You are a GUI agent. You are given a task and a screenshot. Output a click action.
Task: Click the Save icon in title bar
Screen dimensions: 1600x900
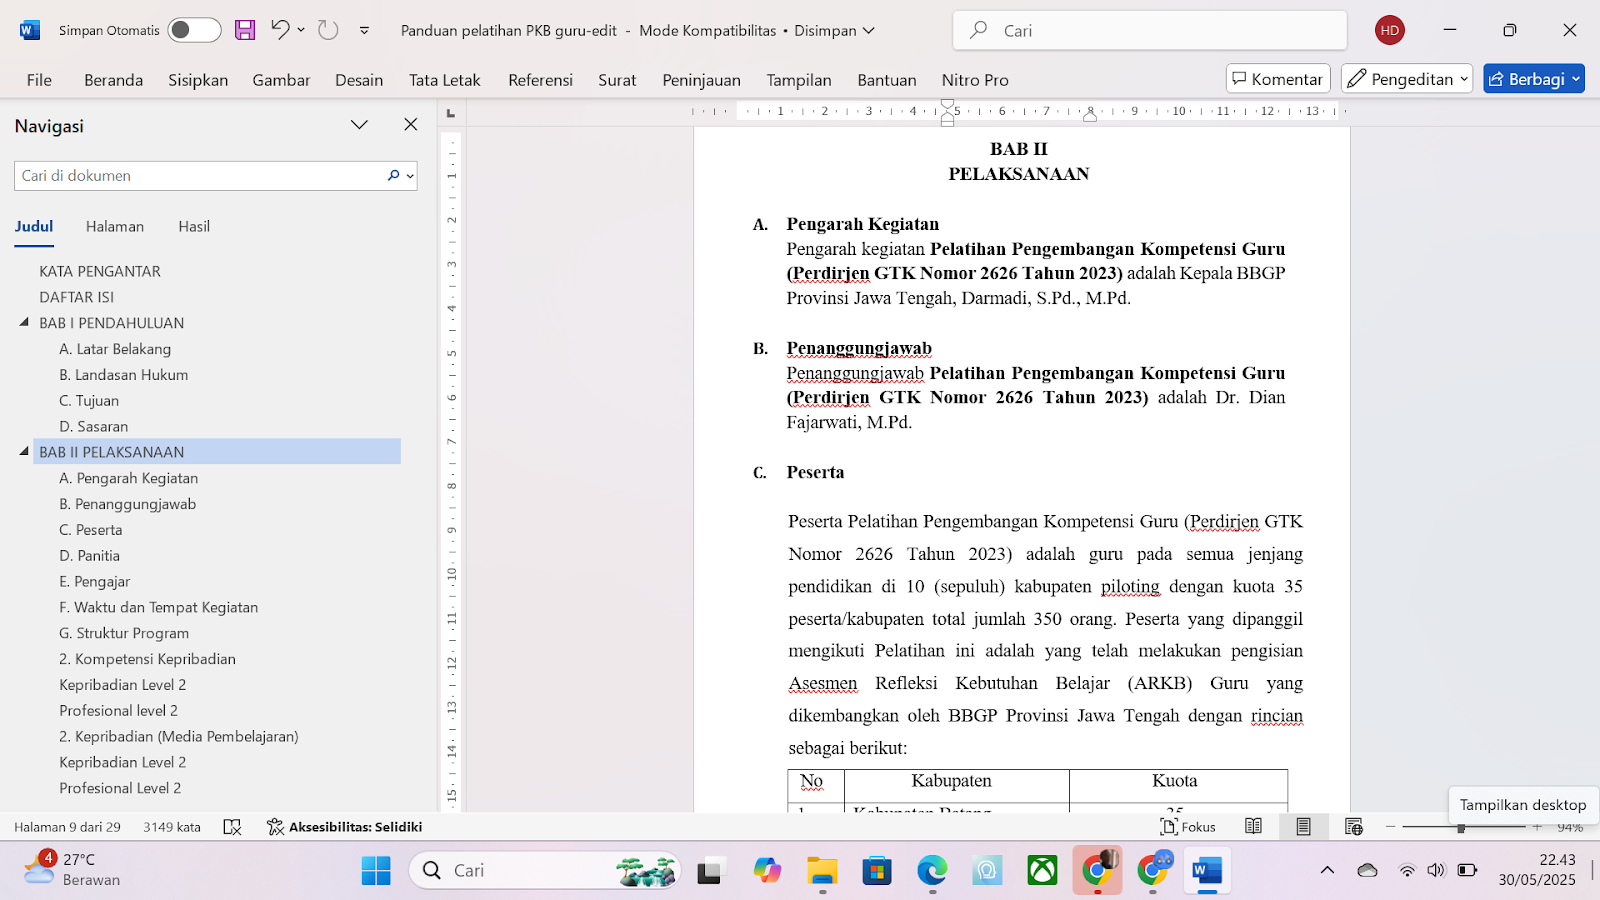(245, 30)
